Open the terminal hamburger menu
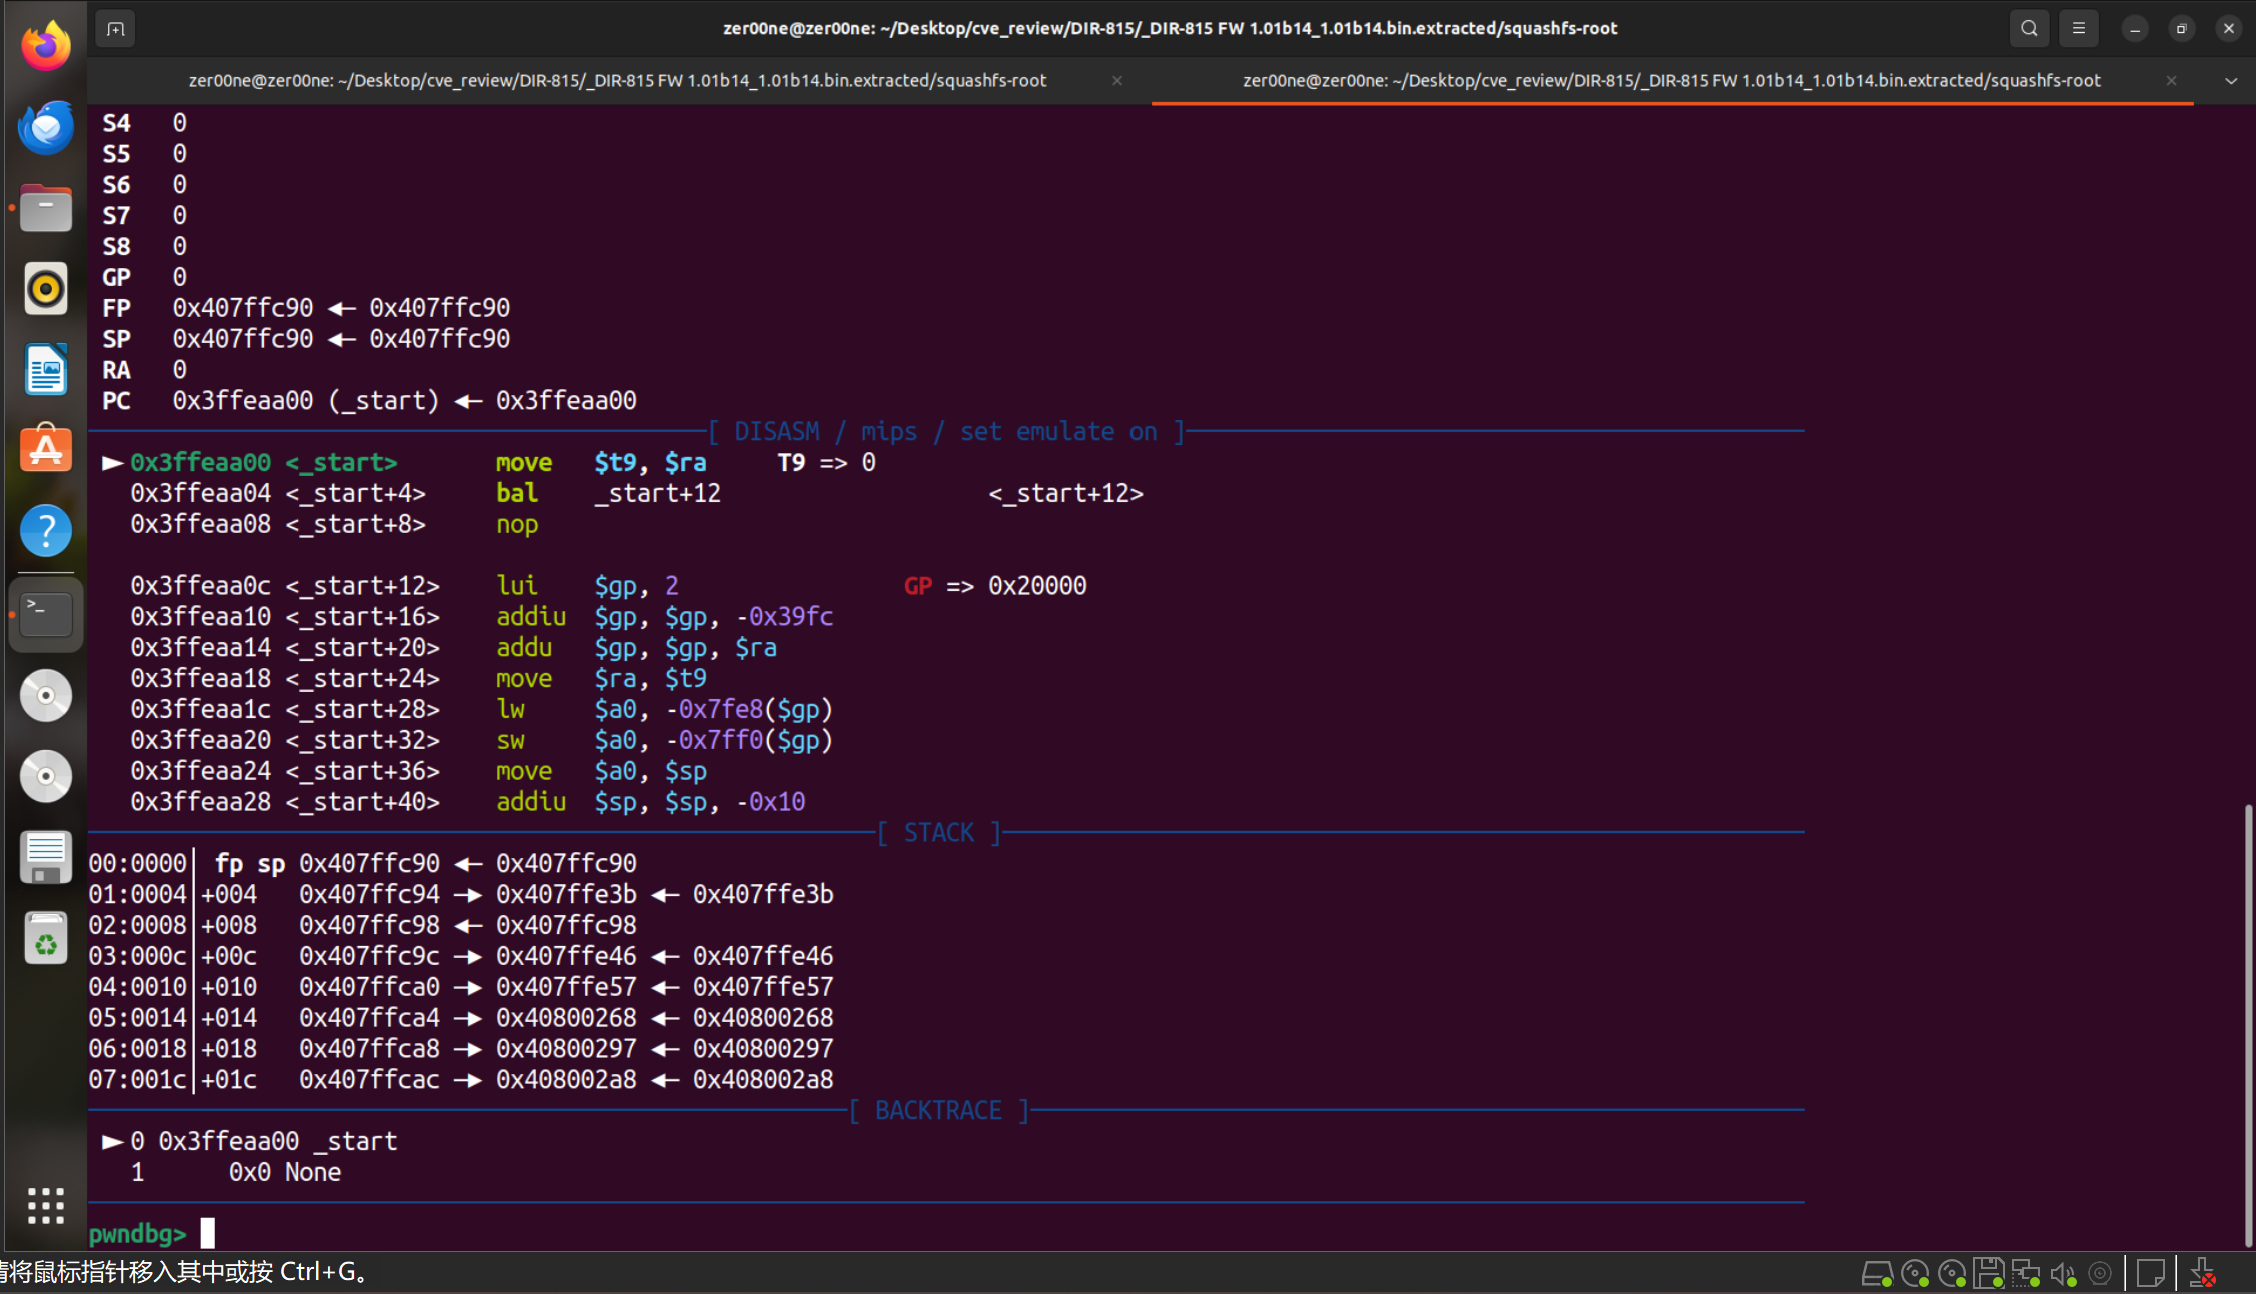2256x1294 pixels. (x=2079, y=29)
